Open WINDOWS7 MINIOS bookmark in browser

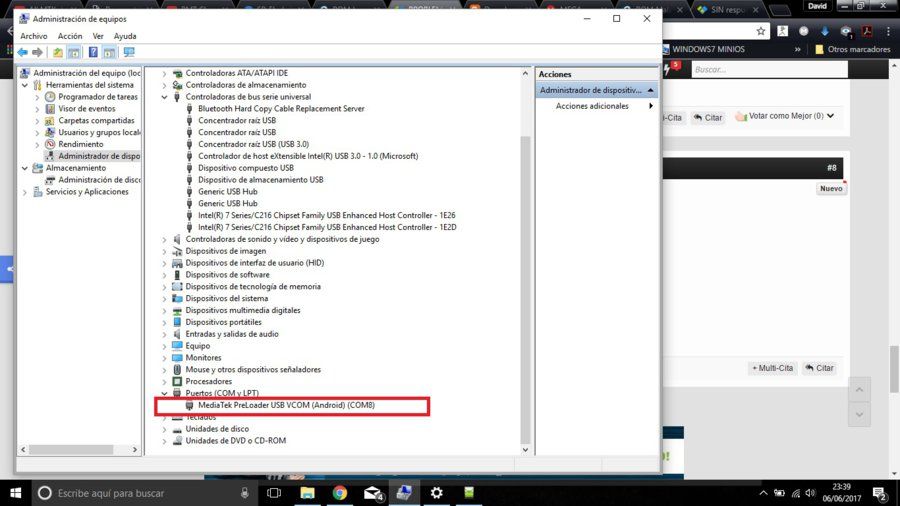[704, 49]
